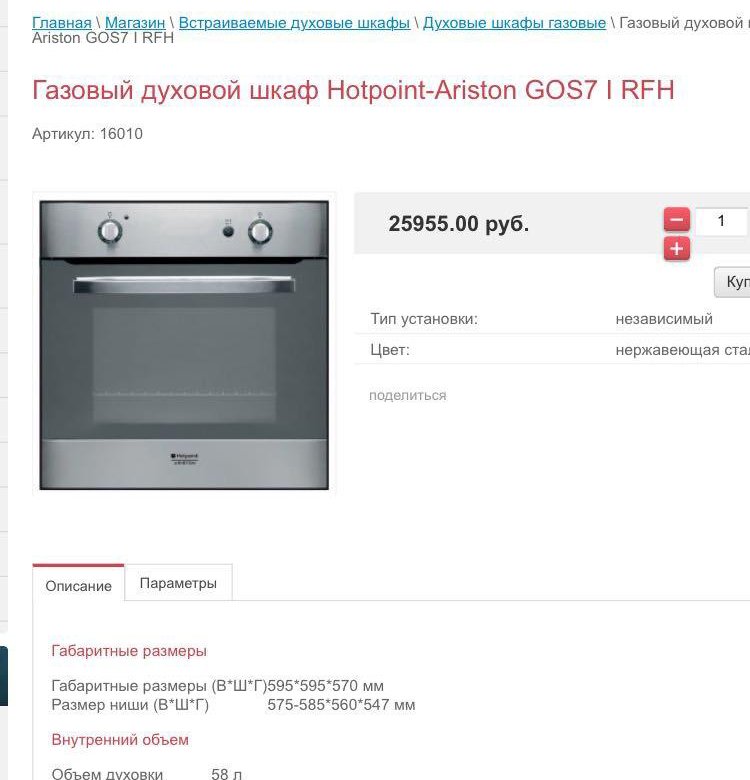Select the Описание tab
The image size is (750, 780).
click(x=78, y=584)
